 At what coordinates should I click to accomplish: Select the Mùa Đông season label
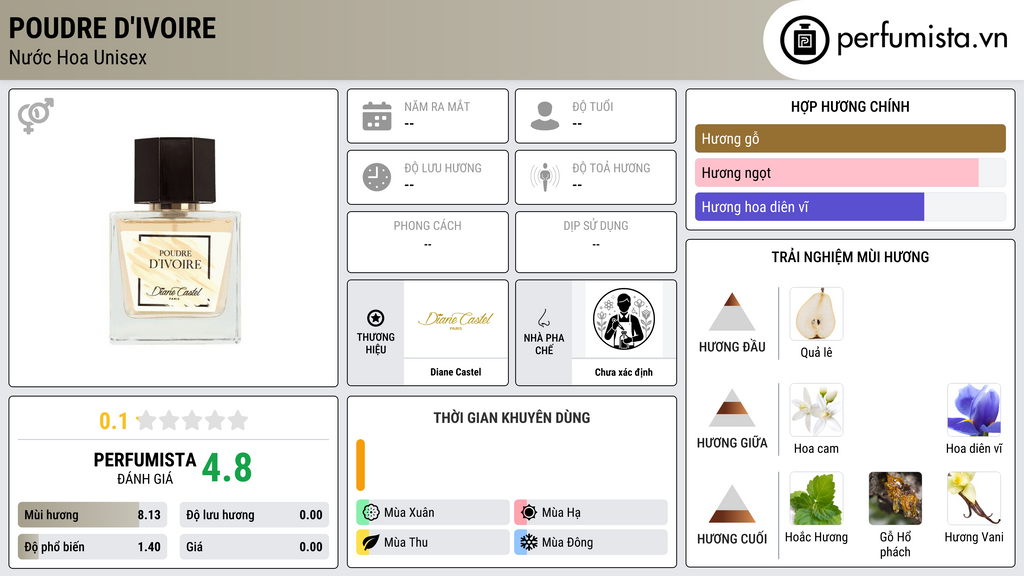(567, 542)
